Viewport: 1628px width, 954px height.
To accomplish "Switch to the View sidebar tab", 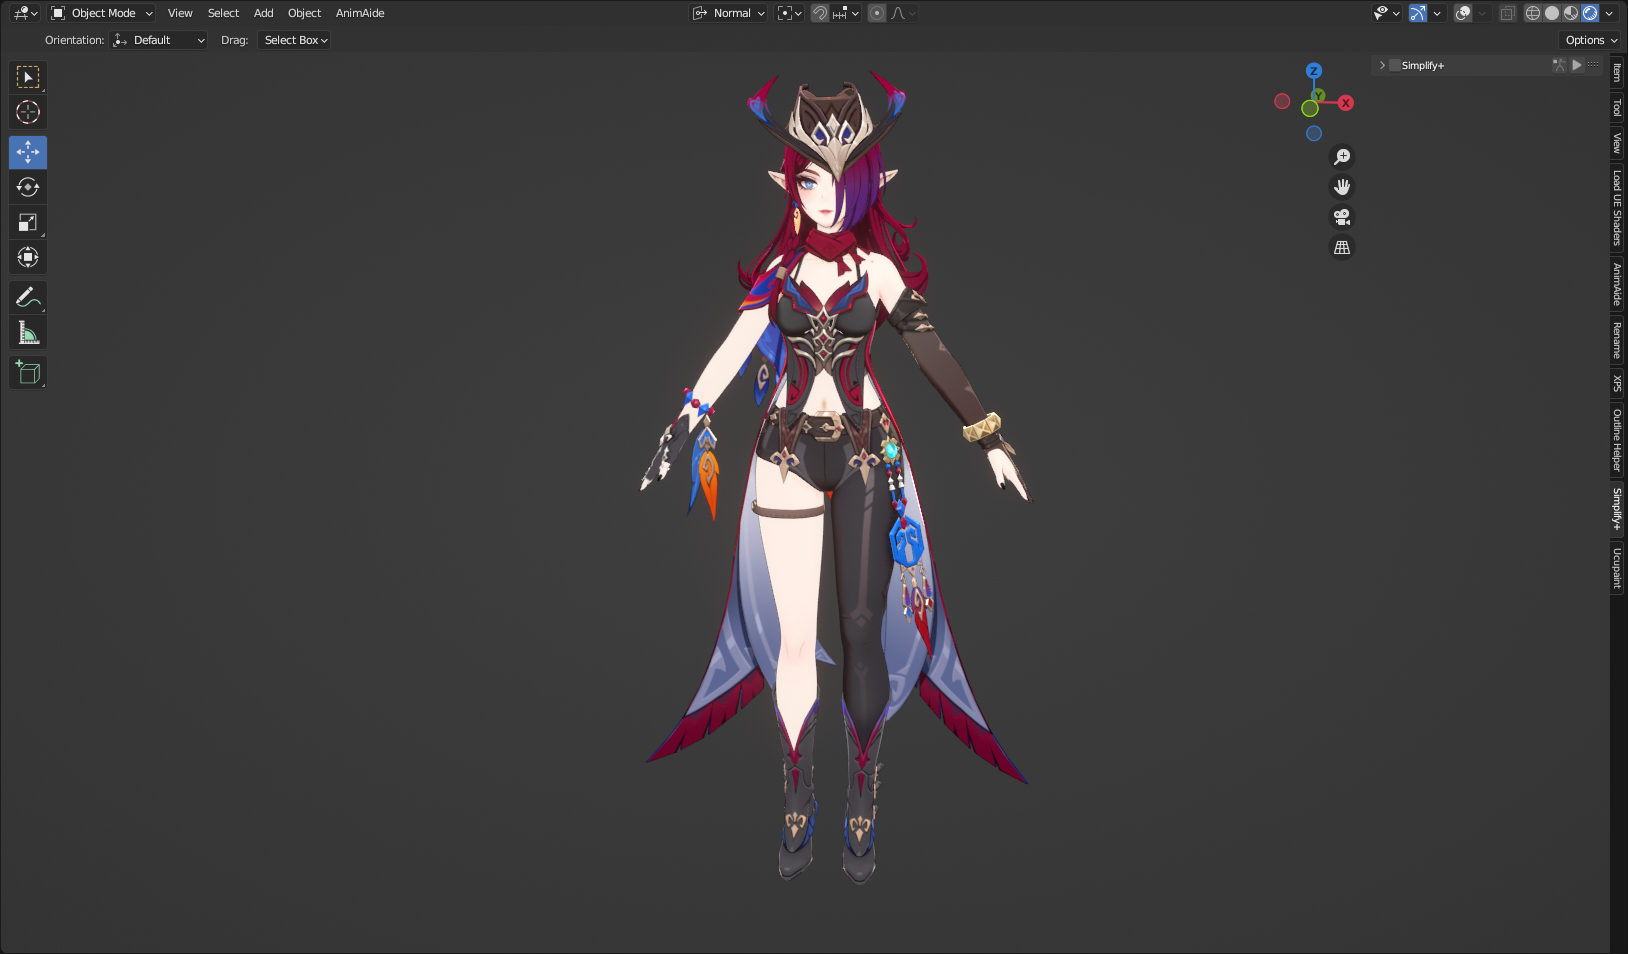I will pos(1617,144).
